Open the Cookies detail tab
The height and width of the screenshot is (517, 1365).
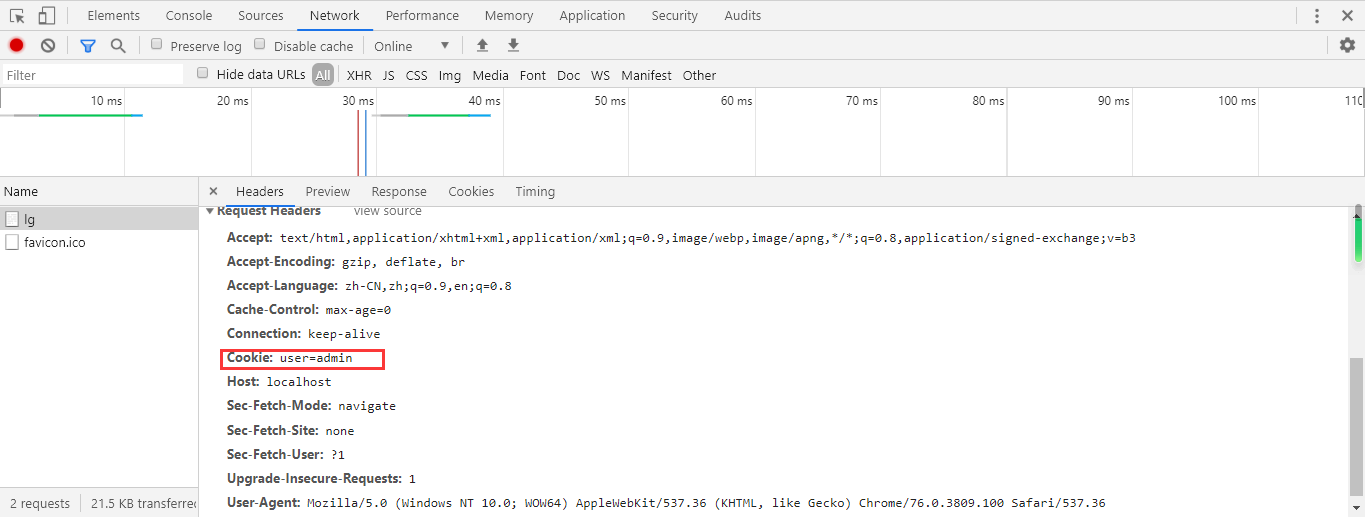point(471,192)
